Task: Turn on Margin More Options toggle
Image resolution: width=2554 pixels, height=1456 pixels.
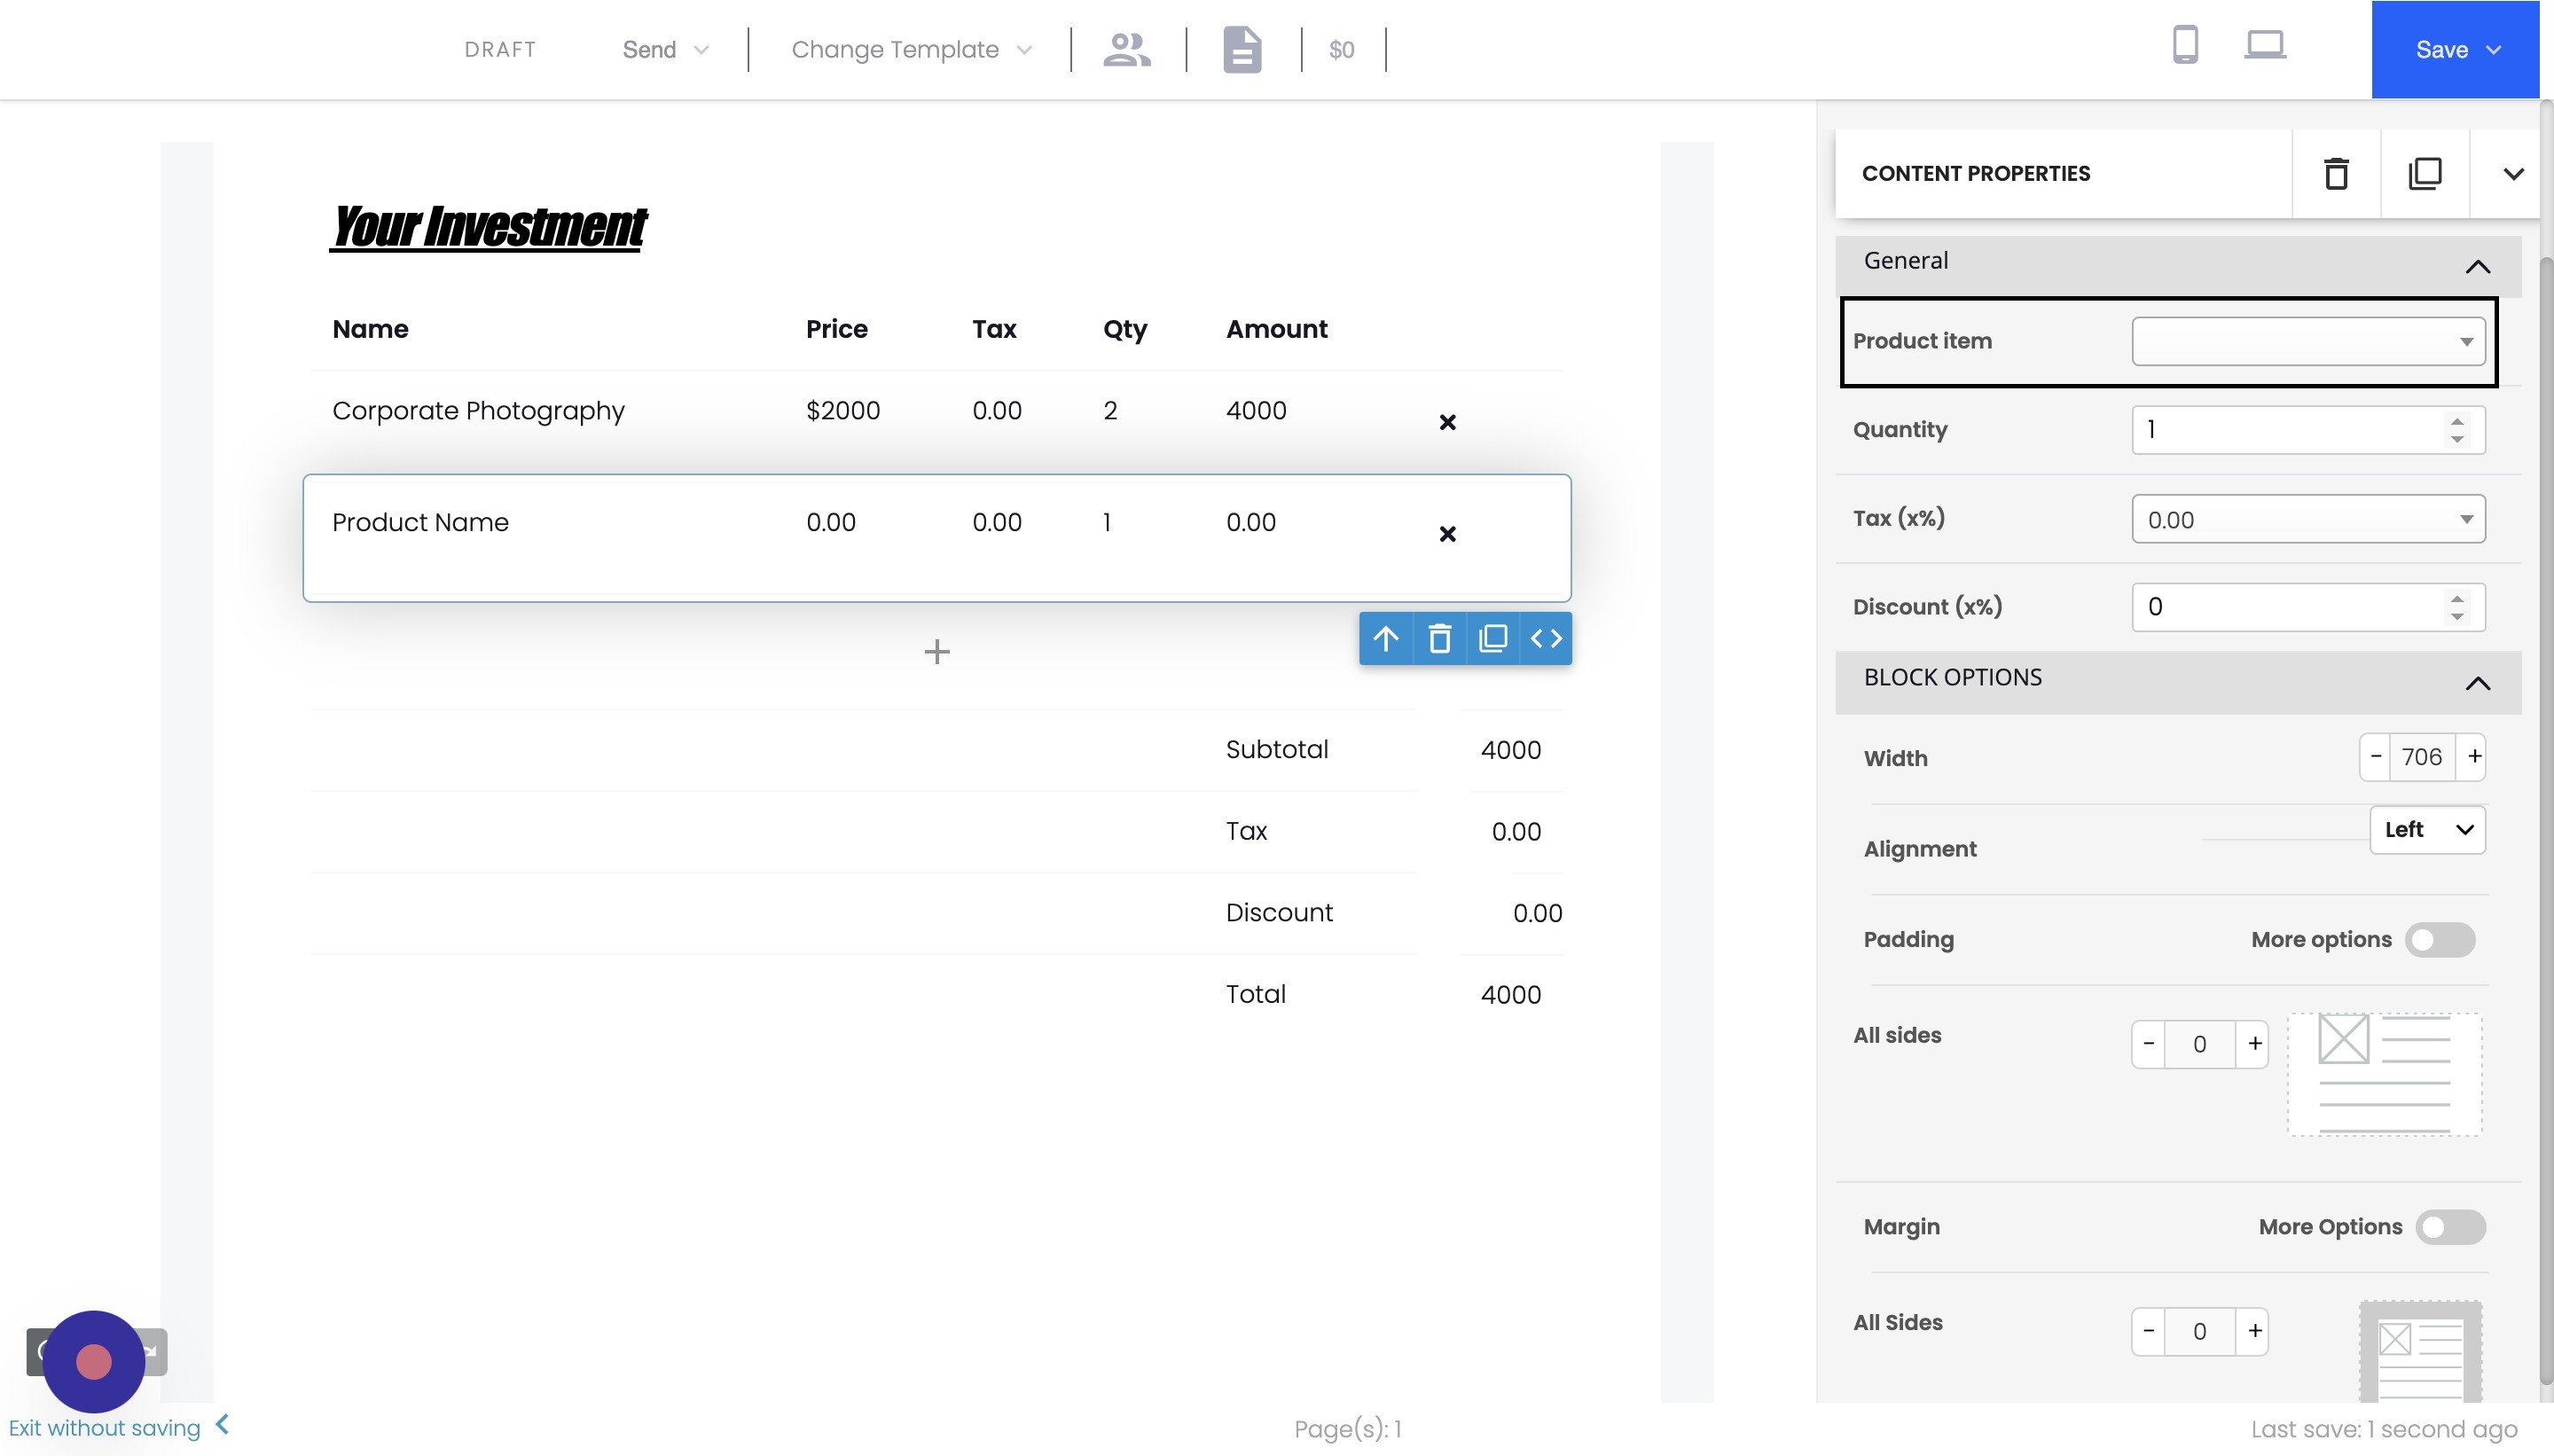Action: click(x=2449, y=1227)
